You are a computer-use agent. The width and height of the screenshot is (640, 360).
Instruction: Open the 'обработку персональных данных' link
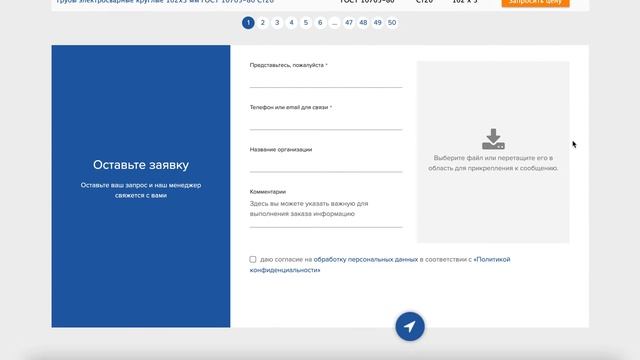coord(366,259)
